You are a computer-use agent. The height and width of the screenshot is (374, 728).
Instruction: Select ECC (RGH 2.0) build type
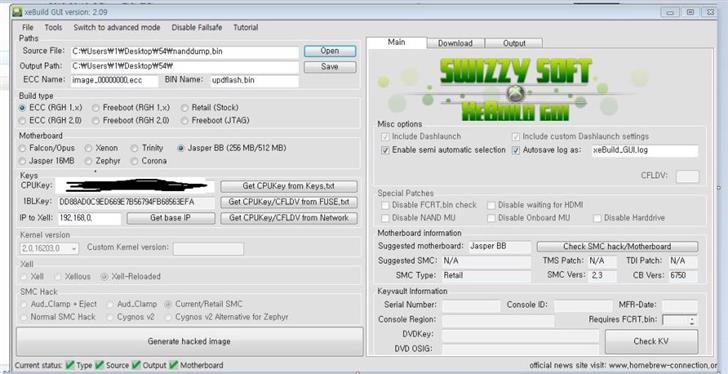point(50,121)
